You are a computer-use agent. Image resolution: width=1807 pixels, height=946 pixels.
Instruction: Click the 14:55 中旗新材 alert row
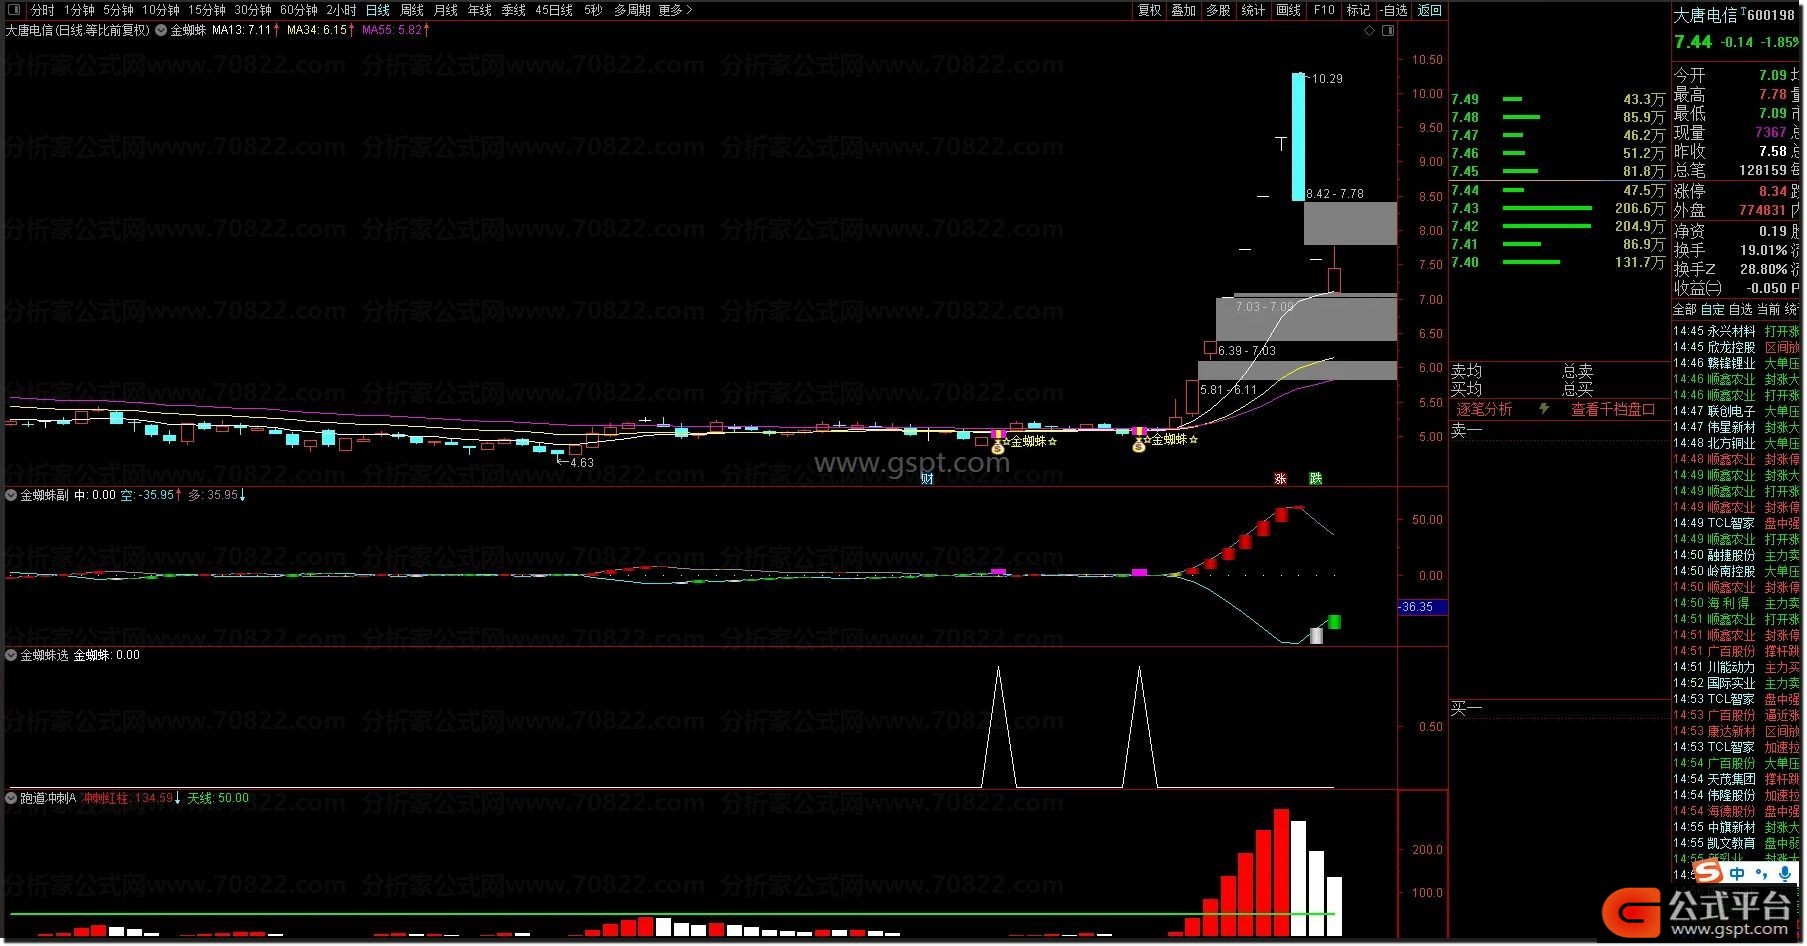(1736, 827)
